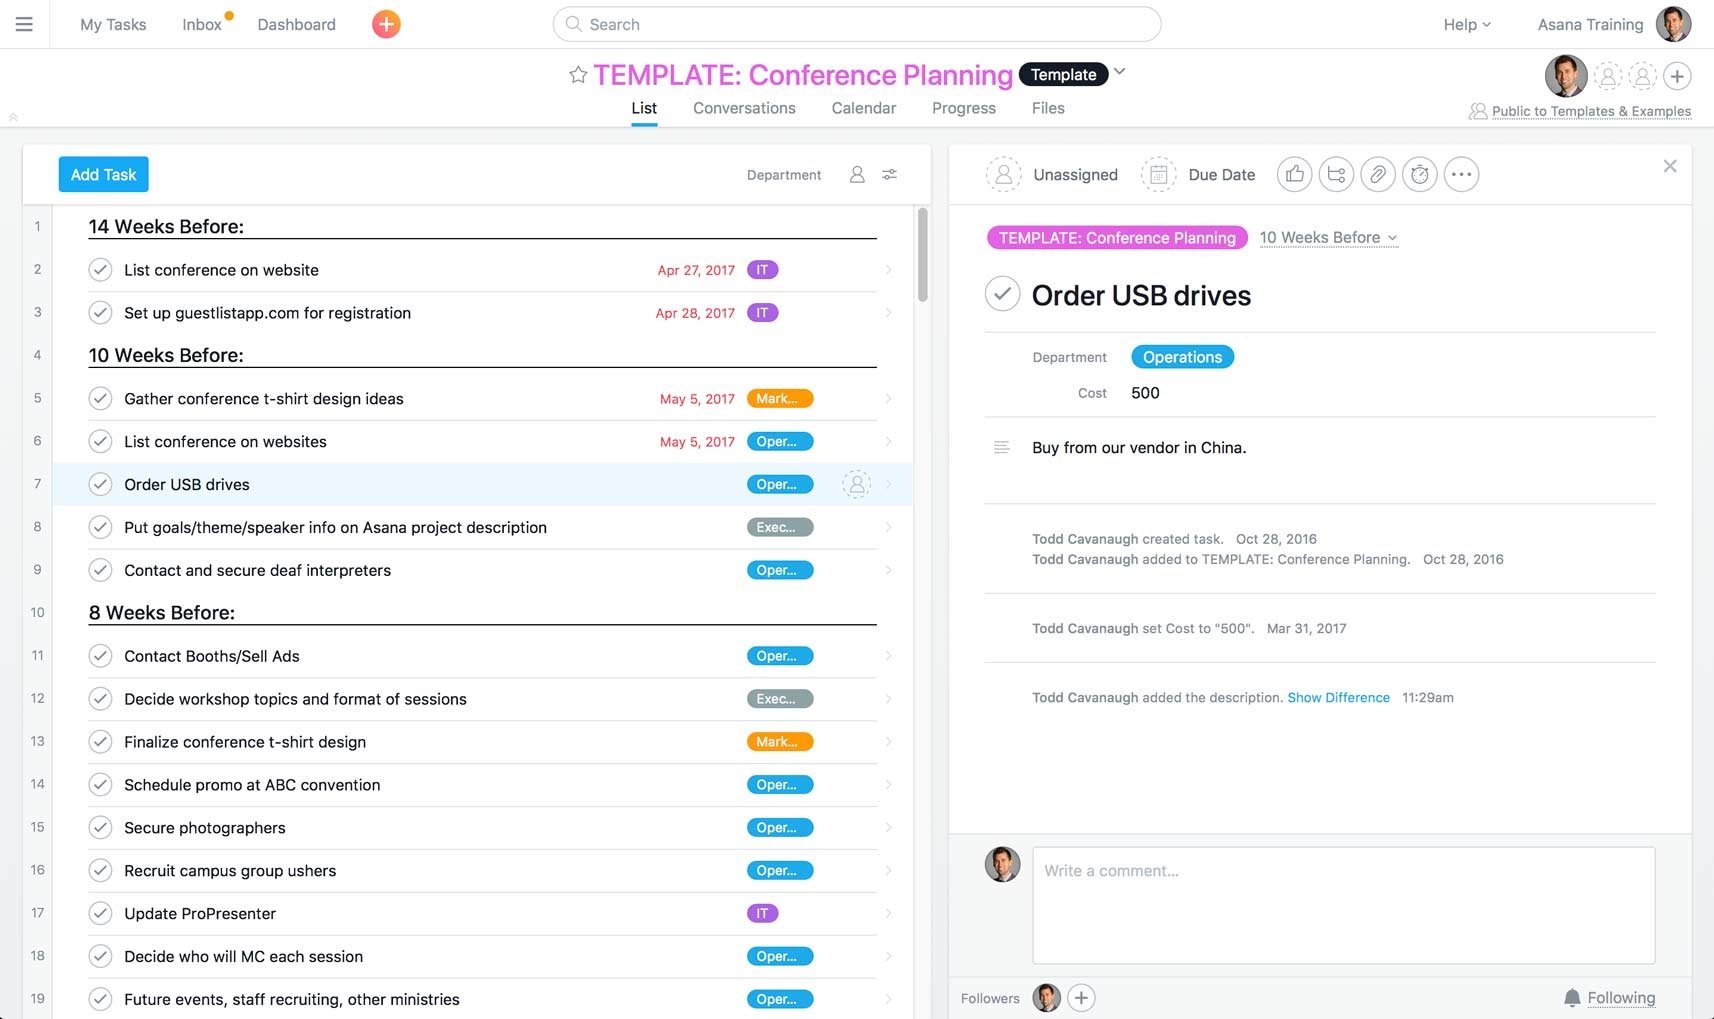
Task: Open the project dropdown arrow beside Template
Action: (x=1120, y=71)
